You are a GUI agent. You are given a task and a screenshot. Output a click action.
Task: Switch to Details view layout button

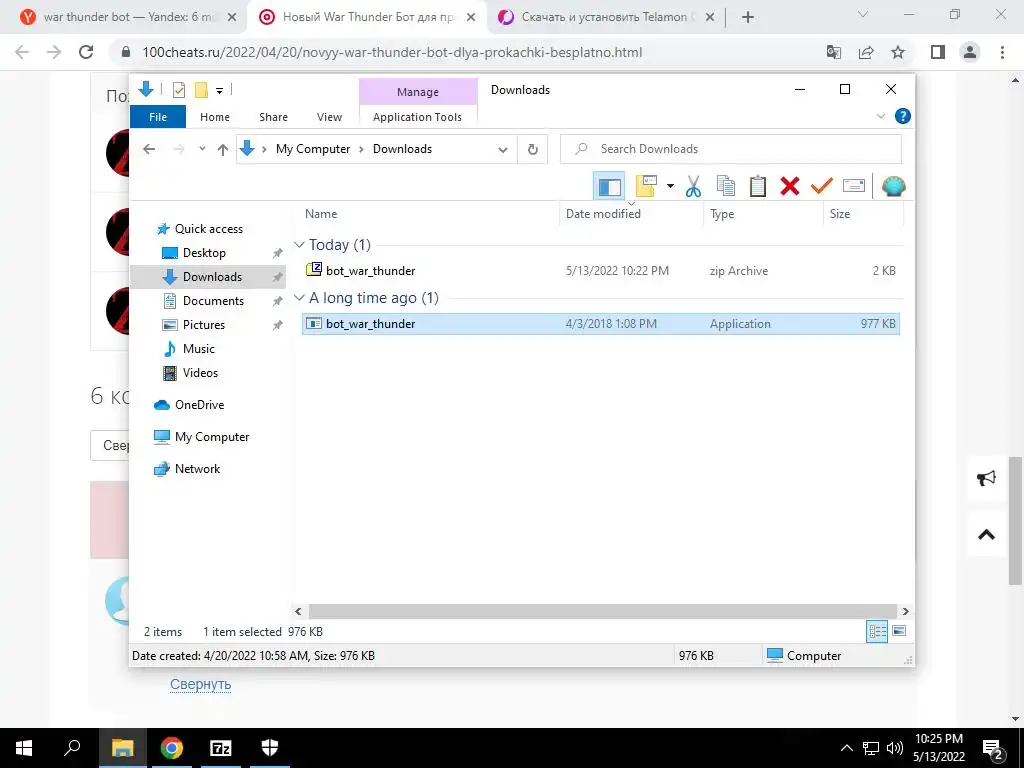(x=877, y=631)
